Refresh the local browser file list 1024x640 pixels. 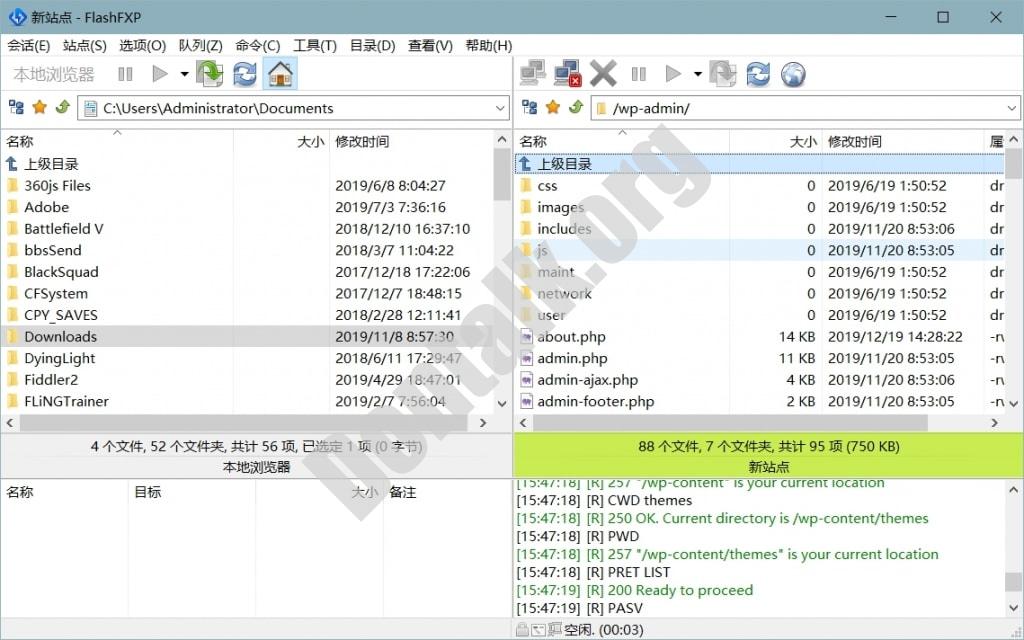tap(244, 74)
